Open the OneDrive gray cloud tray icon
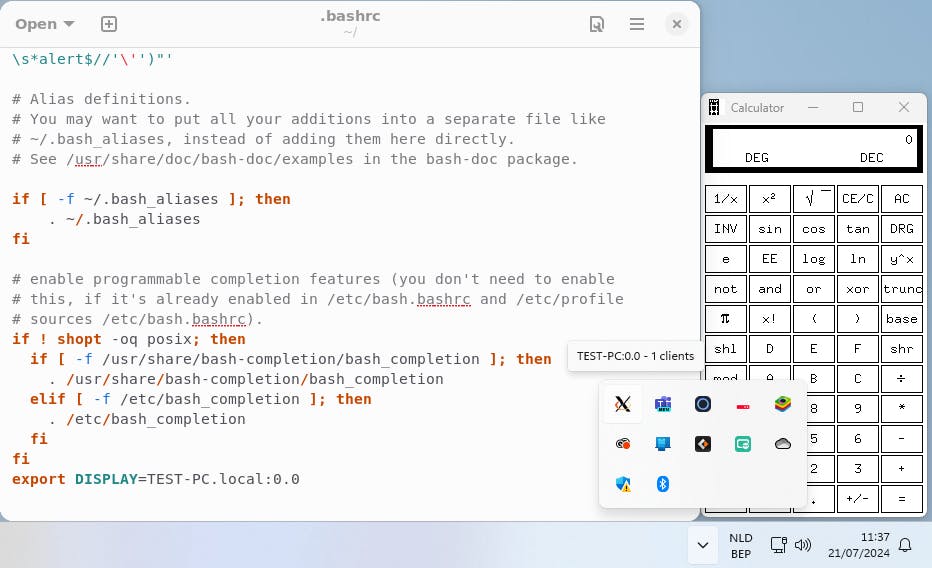The image size is (932, 568). [783, 444]
